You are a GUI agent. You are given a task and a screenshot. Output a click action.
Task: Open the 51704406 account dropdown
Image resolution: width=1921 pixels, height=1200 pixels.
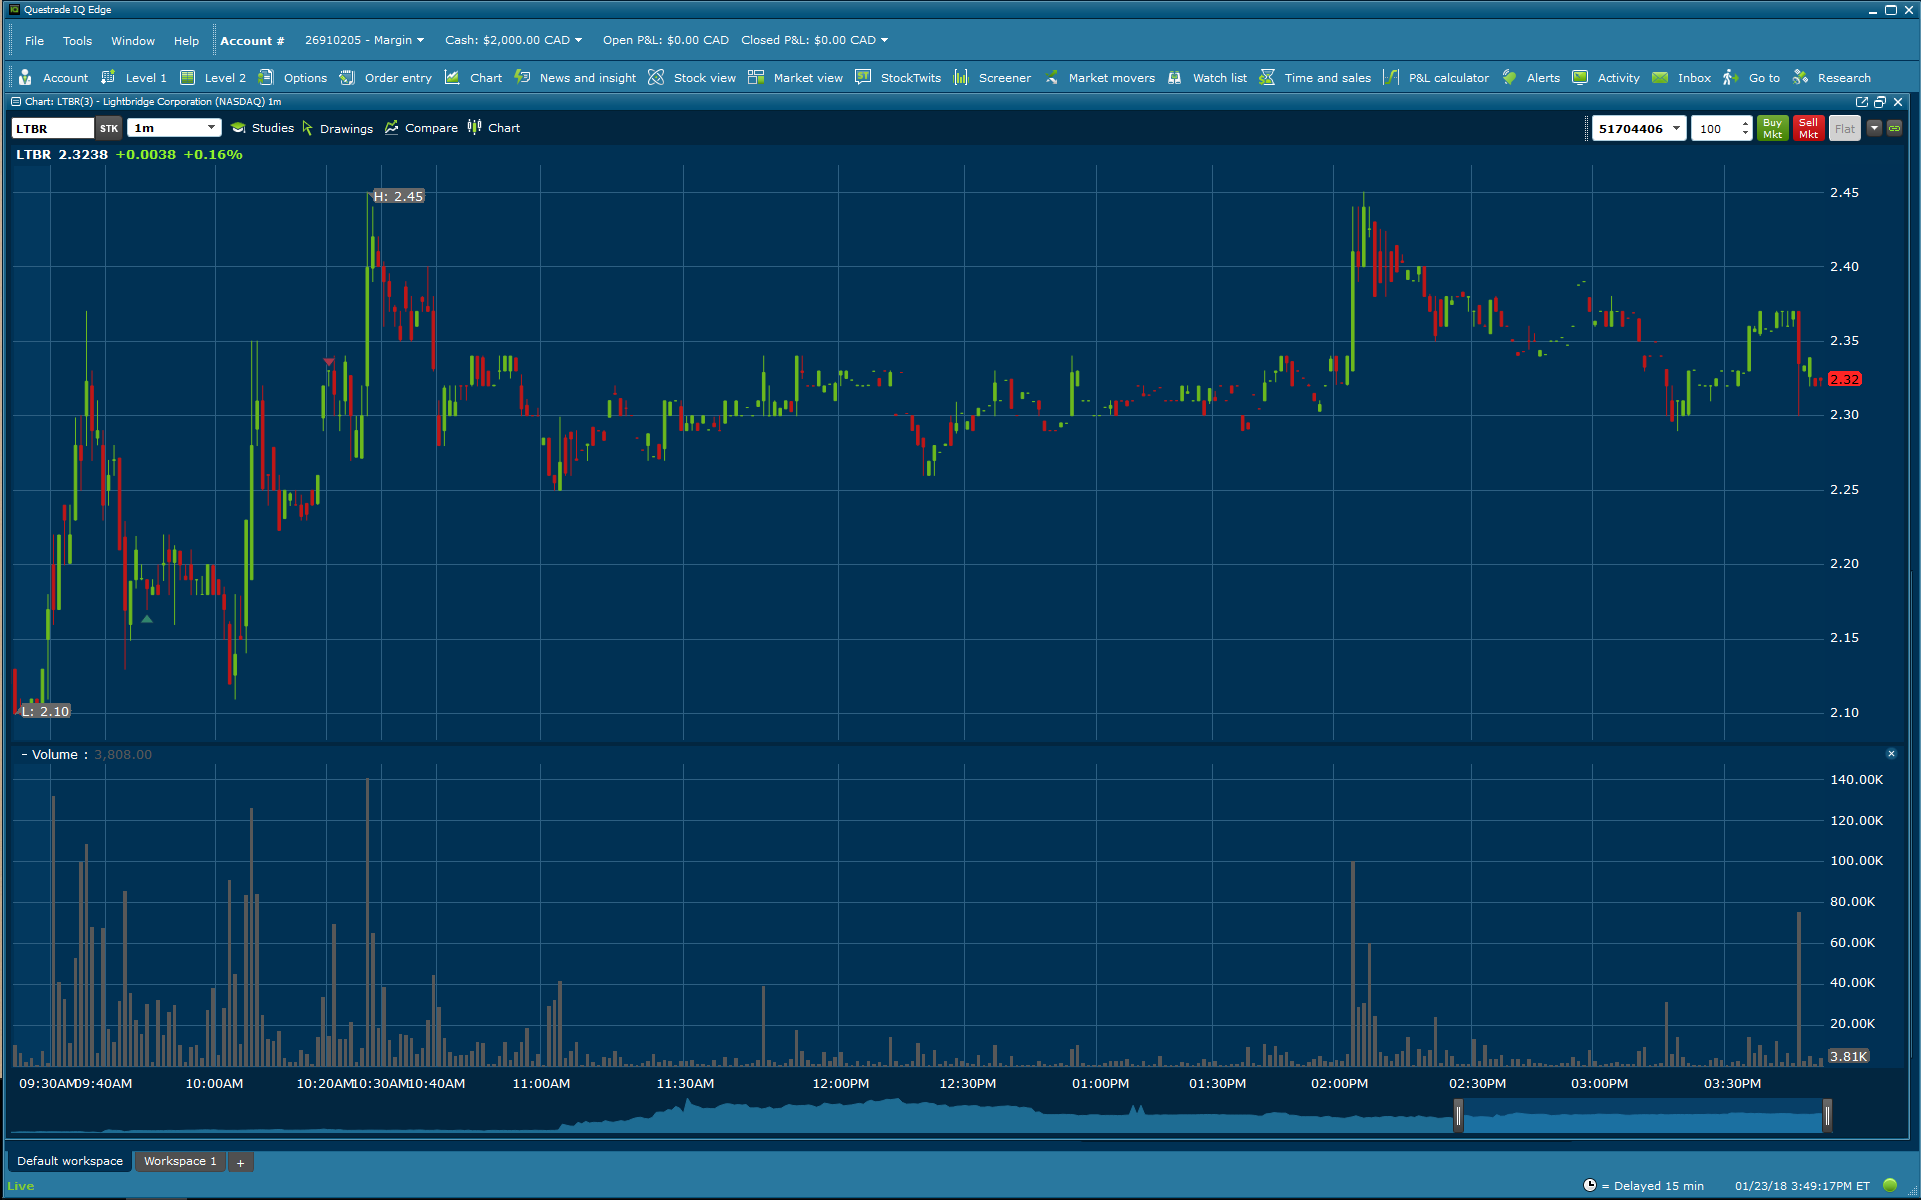(x=1676, y=129)
